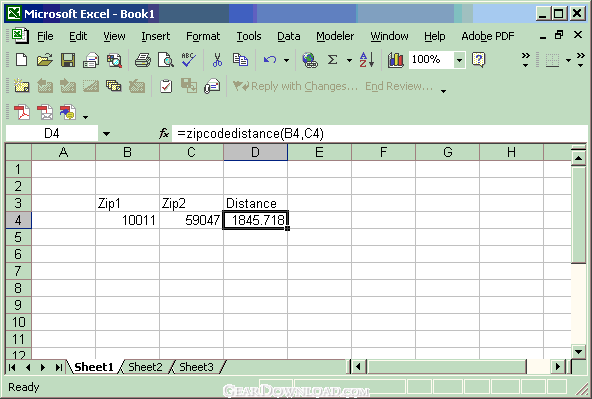
Task: Undo last action with the Undo arrow
Action: (270, 60)
